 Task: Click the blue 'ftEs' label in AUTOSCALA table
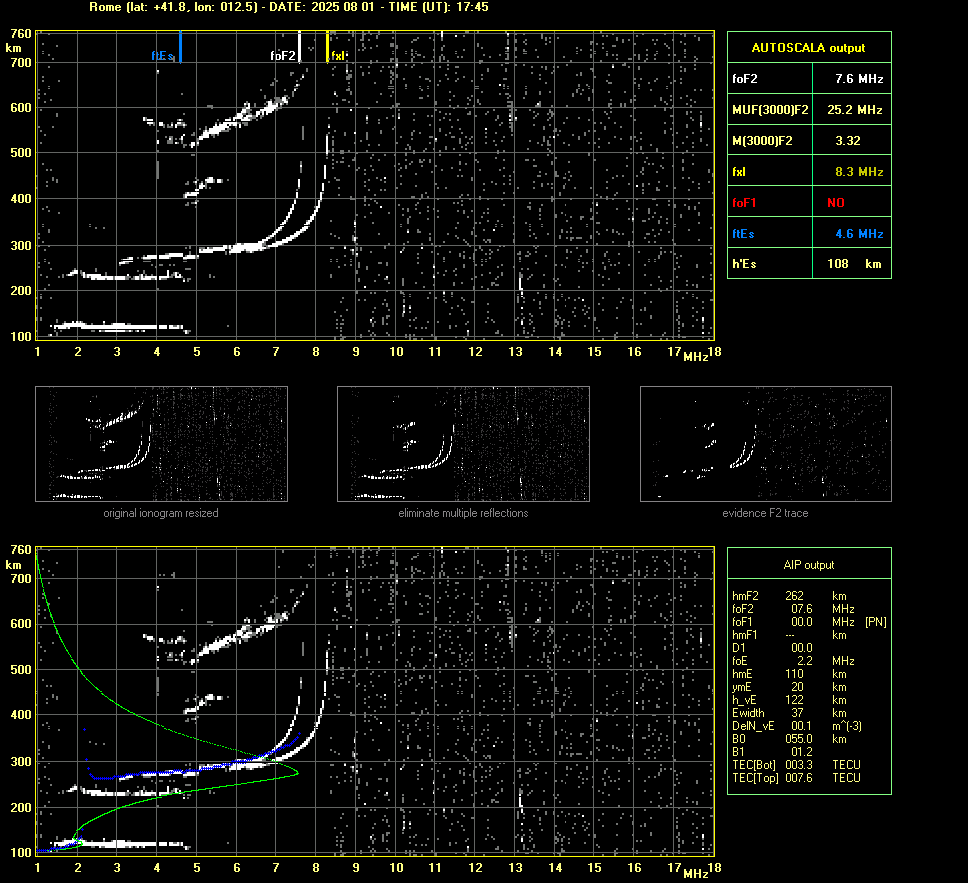(x=743, y=233)
